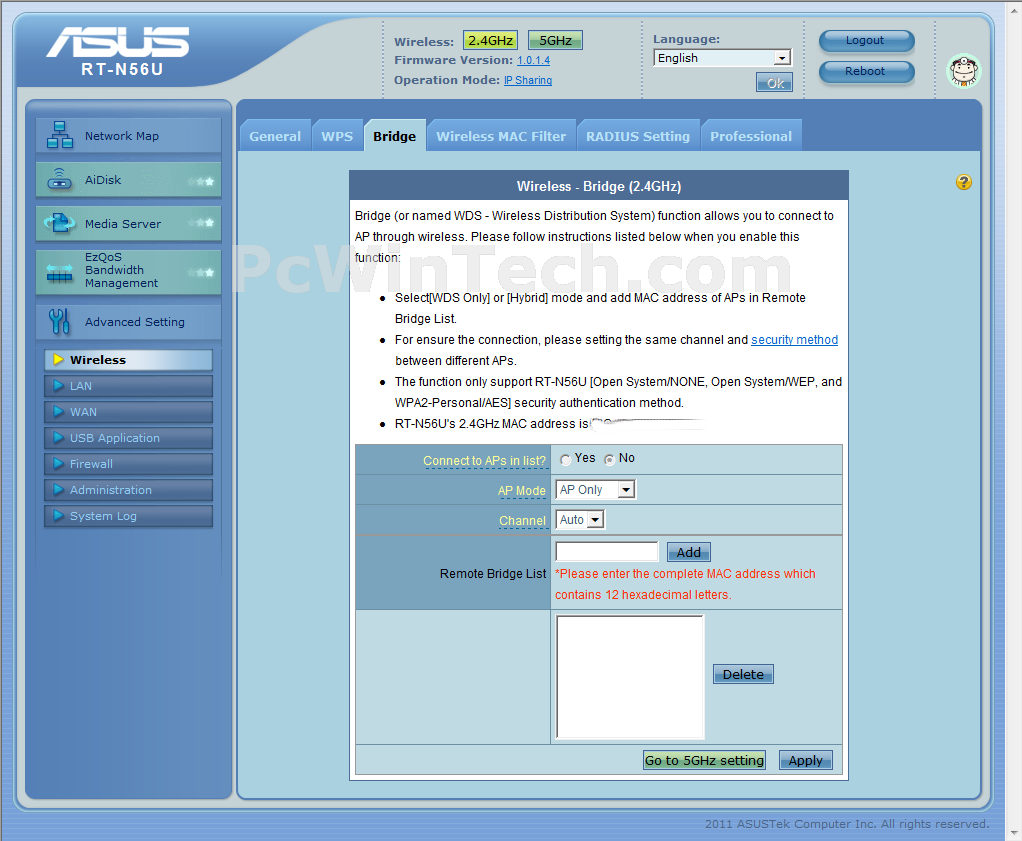This screenshot has width=1022, height=841.
Task: Click the Delete button
Action: pyautogui.click(x=743, y=674)
